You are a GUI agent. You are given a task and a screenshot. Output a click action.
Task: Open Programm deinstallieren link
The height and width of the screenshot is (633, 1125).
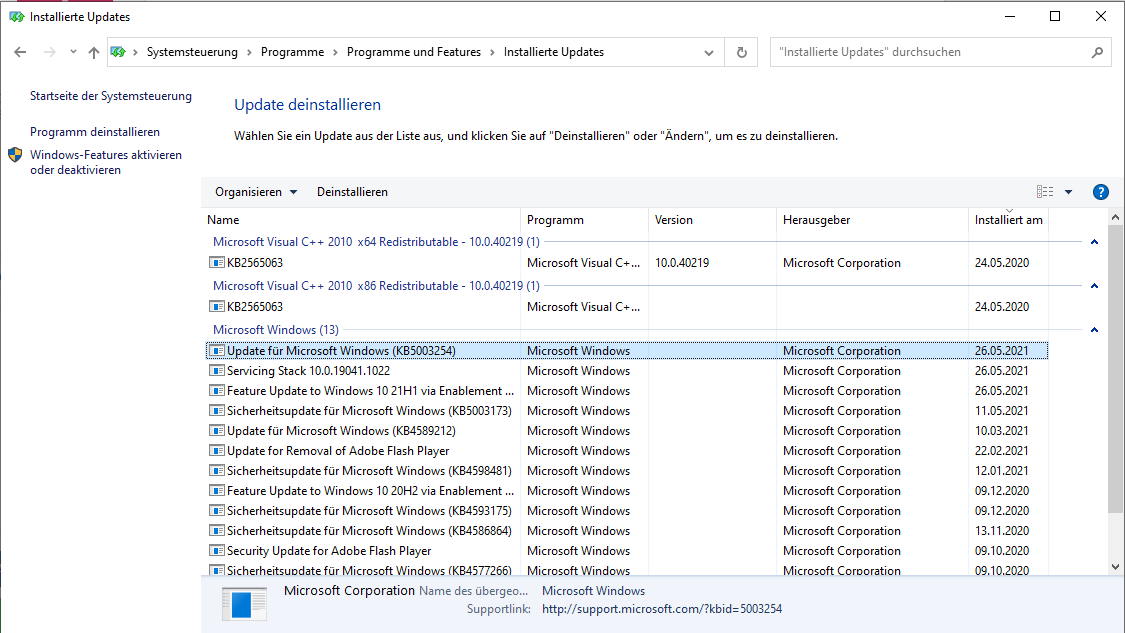pos(95,132)
